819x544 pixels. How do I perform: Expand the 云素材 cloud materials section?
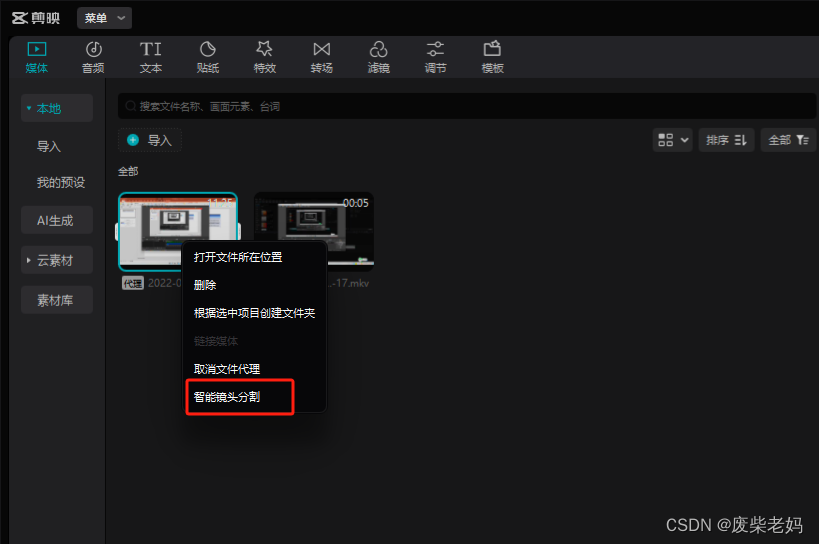tap(57, 260)
